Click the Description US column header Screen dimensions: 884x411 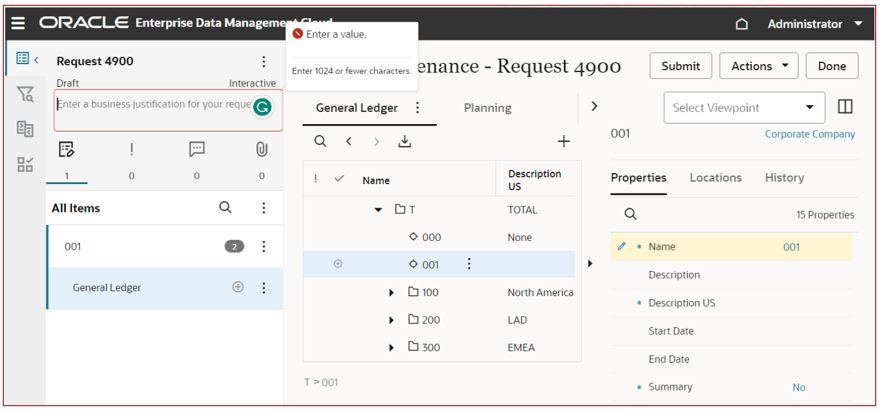click(534, 180)
